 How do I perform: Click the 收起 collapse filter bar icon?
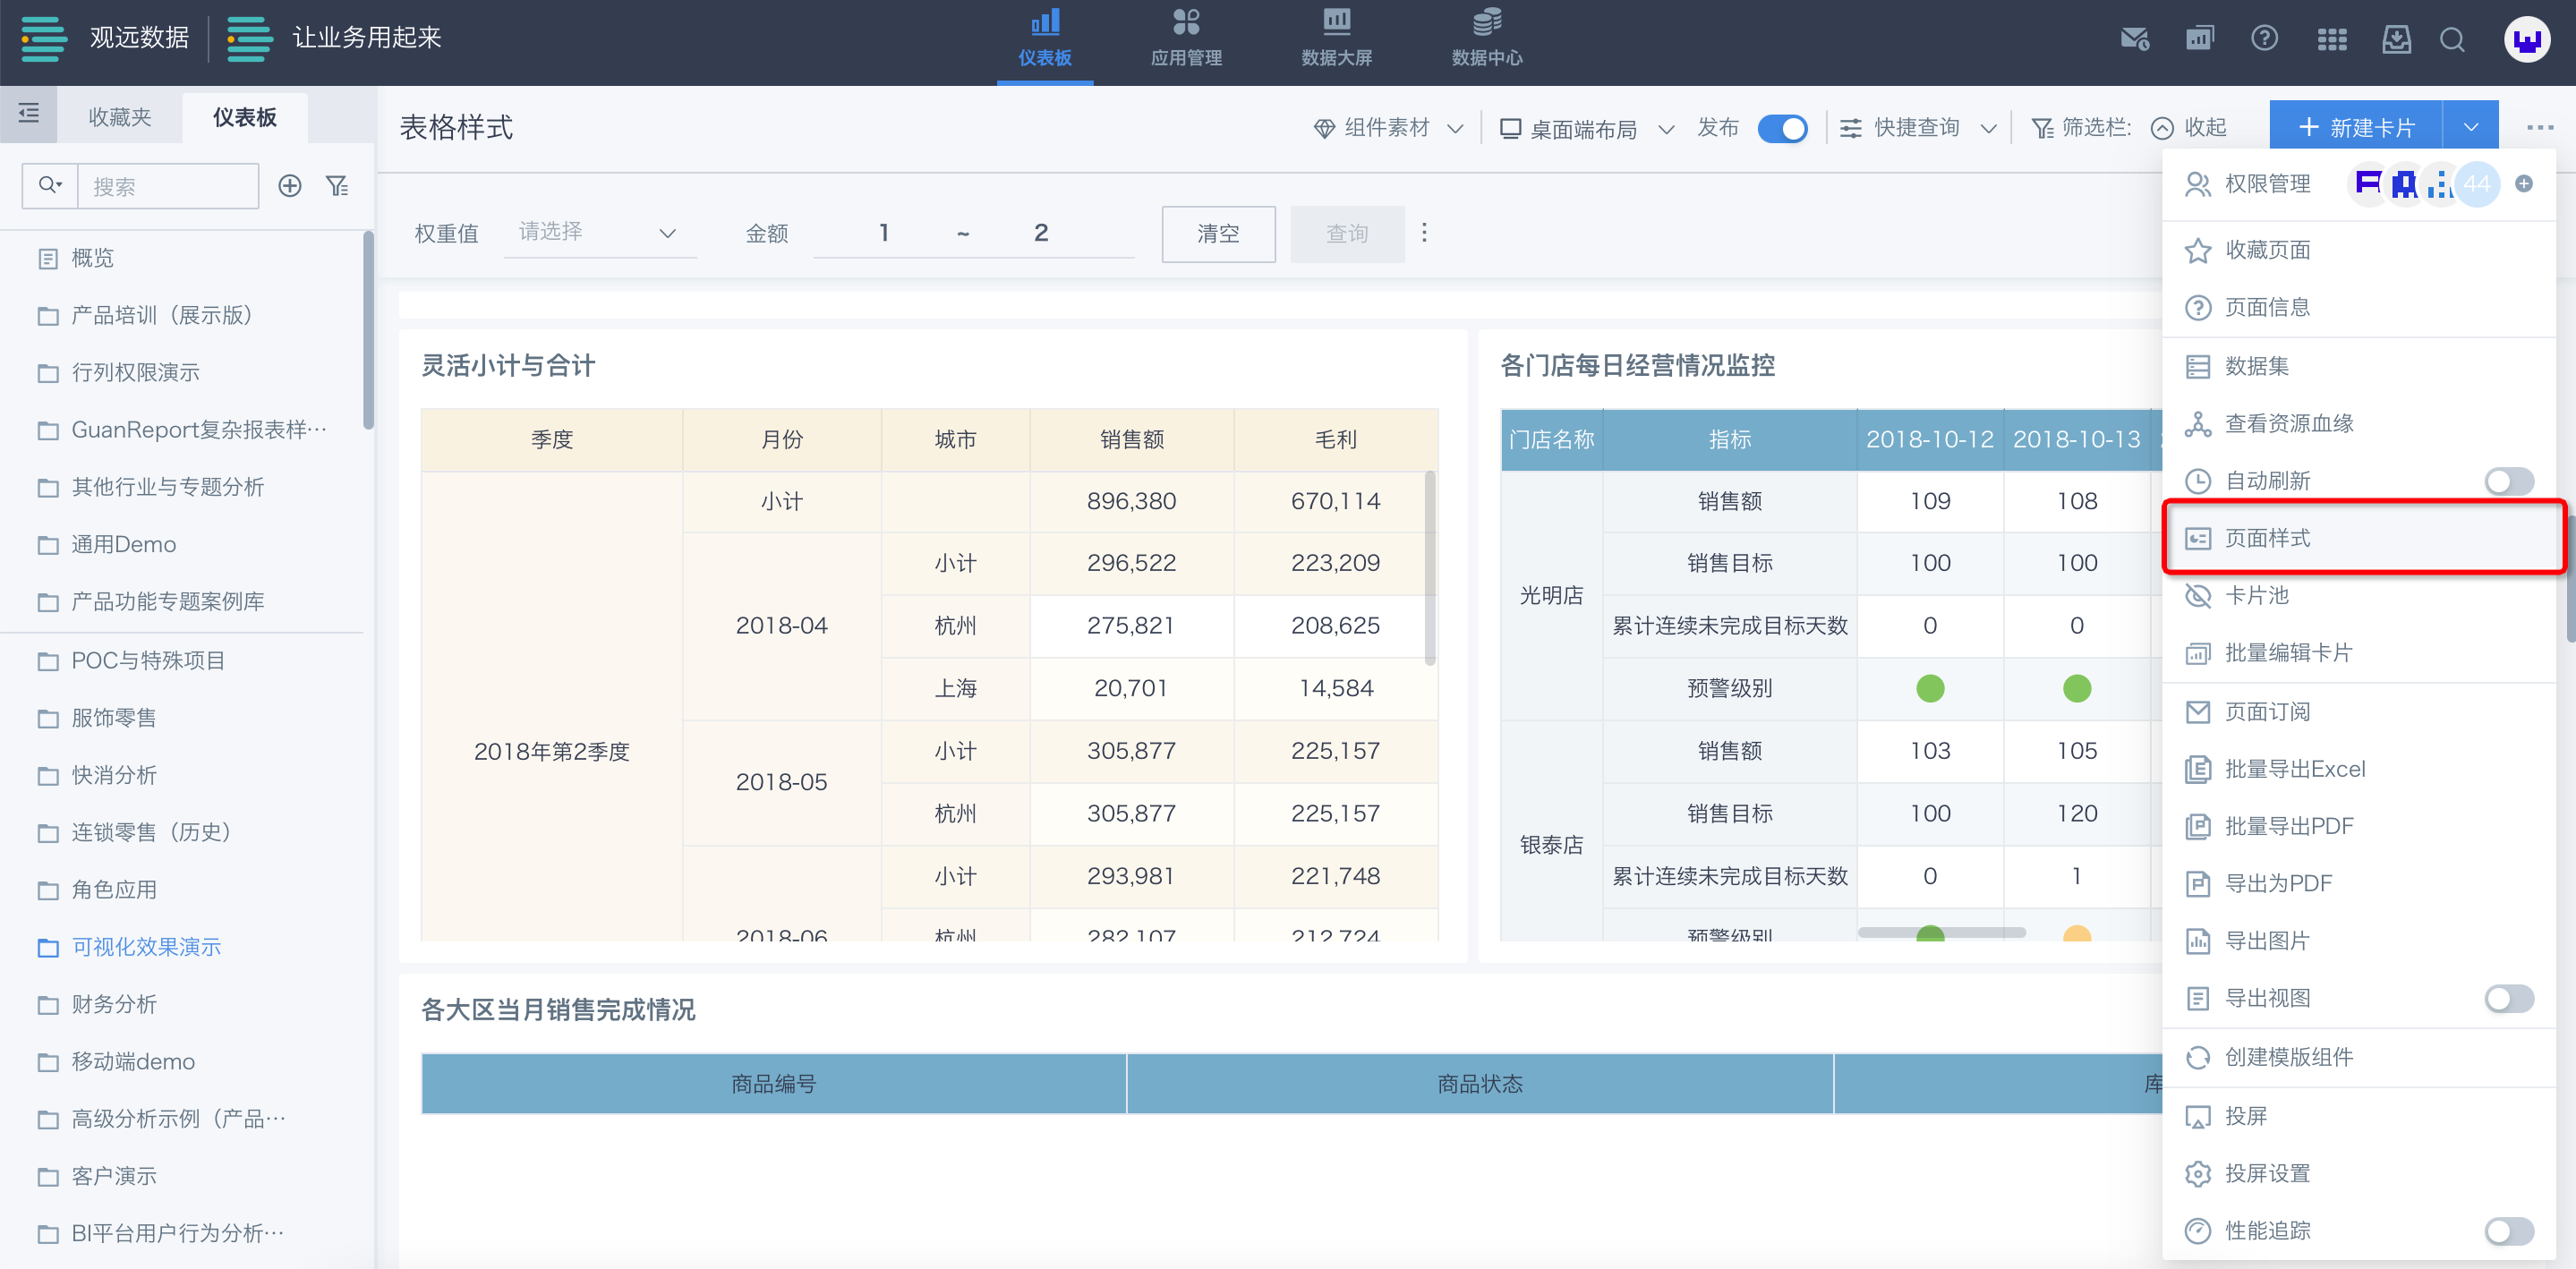[2161, 128]
